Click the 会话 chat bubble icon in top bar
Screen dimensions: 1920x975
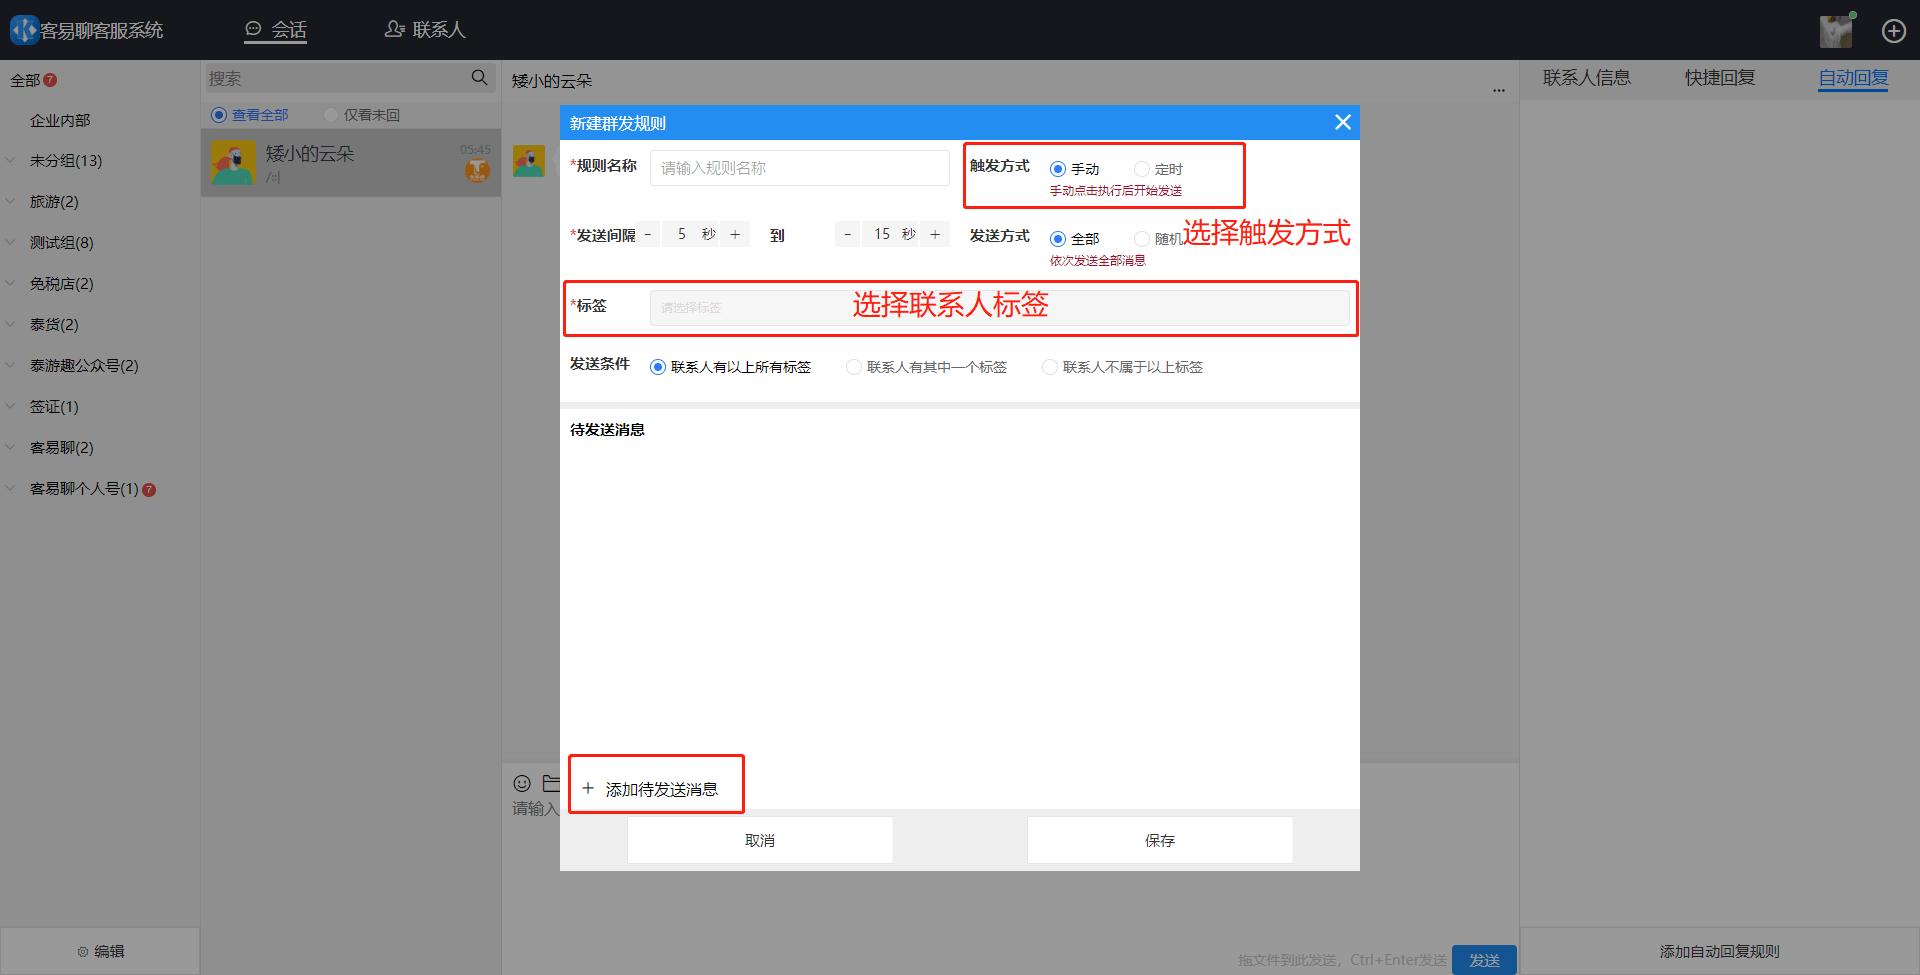(x=253, y=29)
